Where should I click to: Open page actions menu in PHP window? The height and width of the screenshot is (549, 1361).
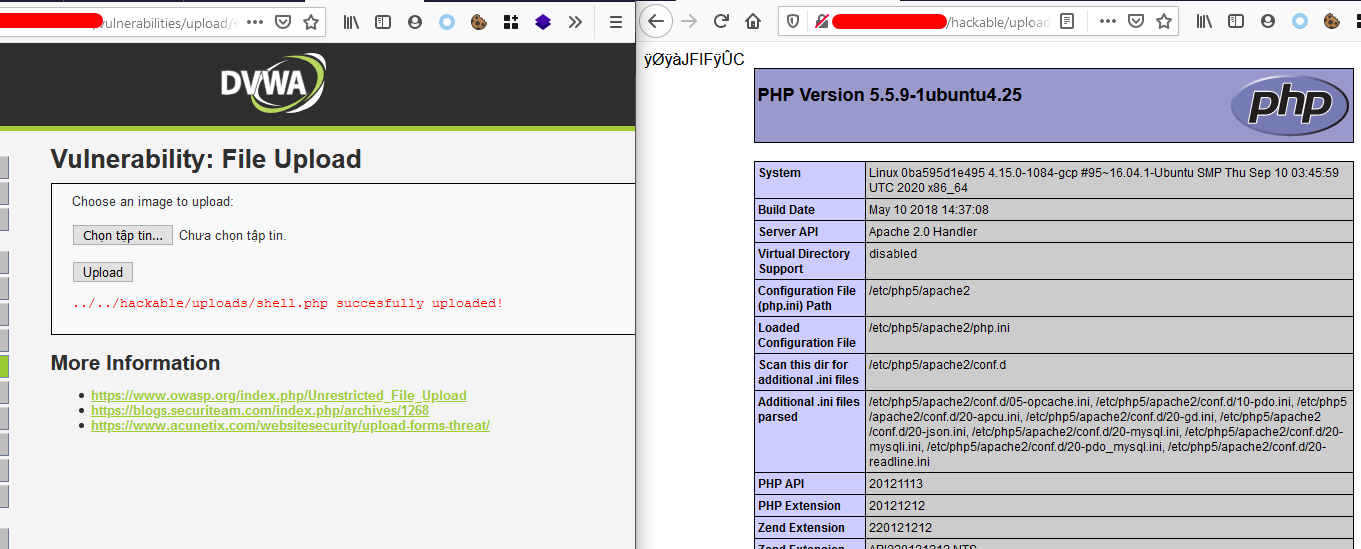1108,21
